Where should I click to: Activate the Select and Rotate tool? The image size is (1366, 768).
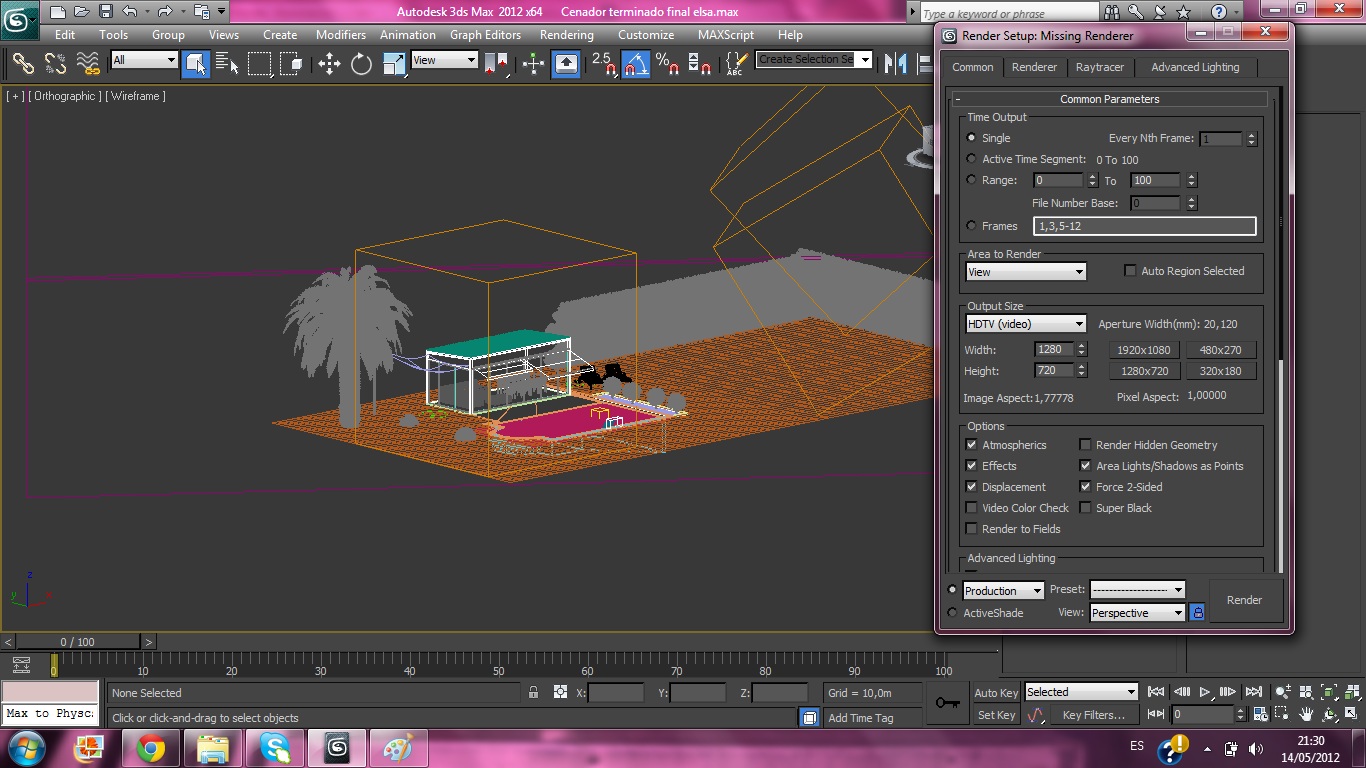pos(361,64)
